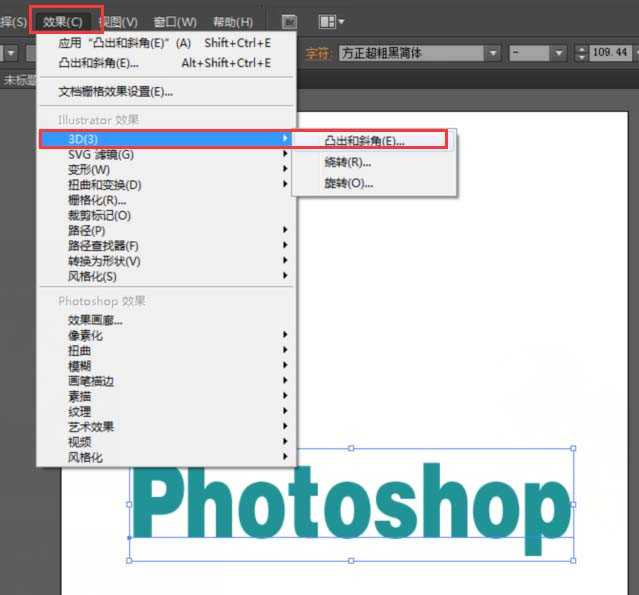Viewport: 639px width, 595px height.
Task: Click 文档栅格效果设置(E)... menu entry
Action: coord(115,92)
